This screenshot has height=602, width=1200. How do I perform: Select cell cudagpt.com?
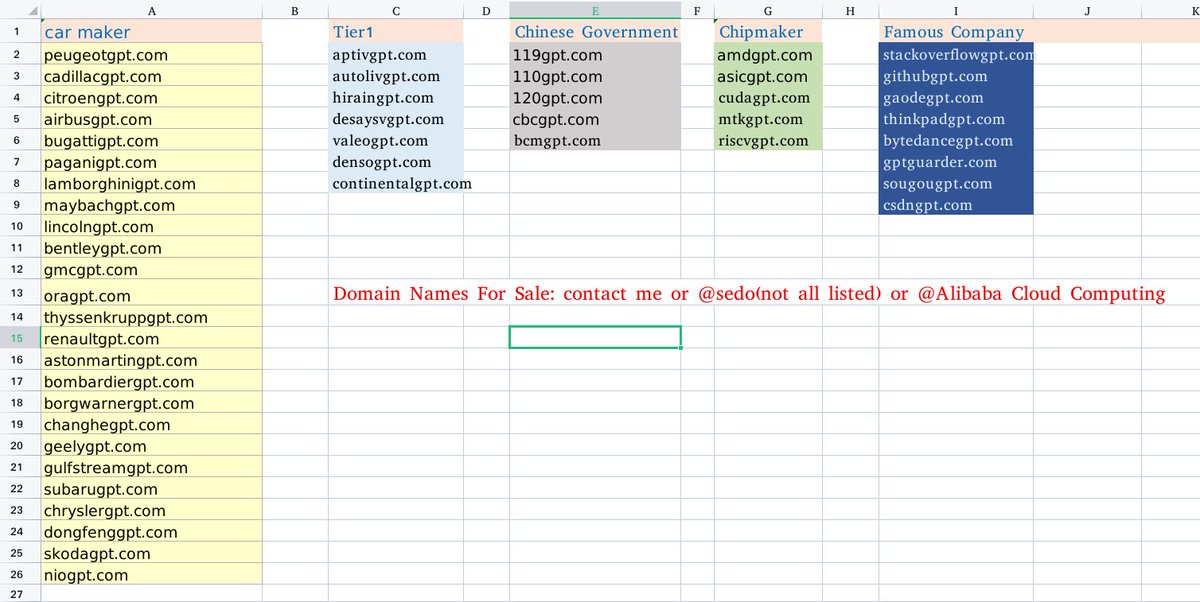point(767,98)
